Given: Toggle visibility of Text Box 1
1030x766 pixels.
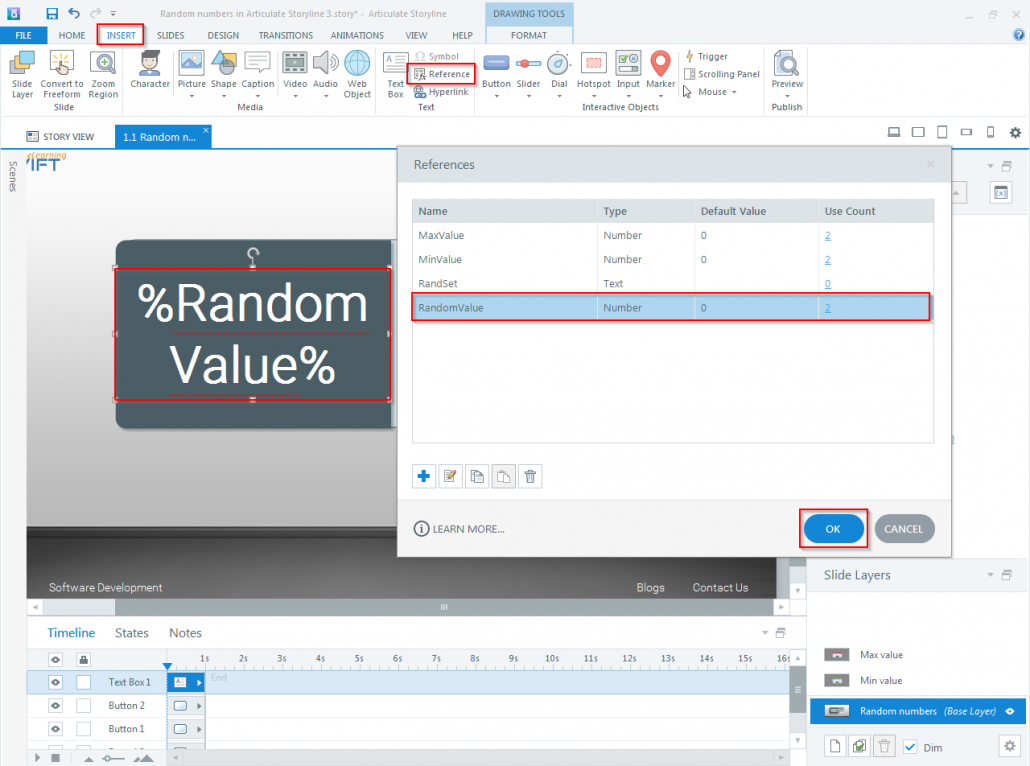Looking at the screenshot, I should [55, 681].
